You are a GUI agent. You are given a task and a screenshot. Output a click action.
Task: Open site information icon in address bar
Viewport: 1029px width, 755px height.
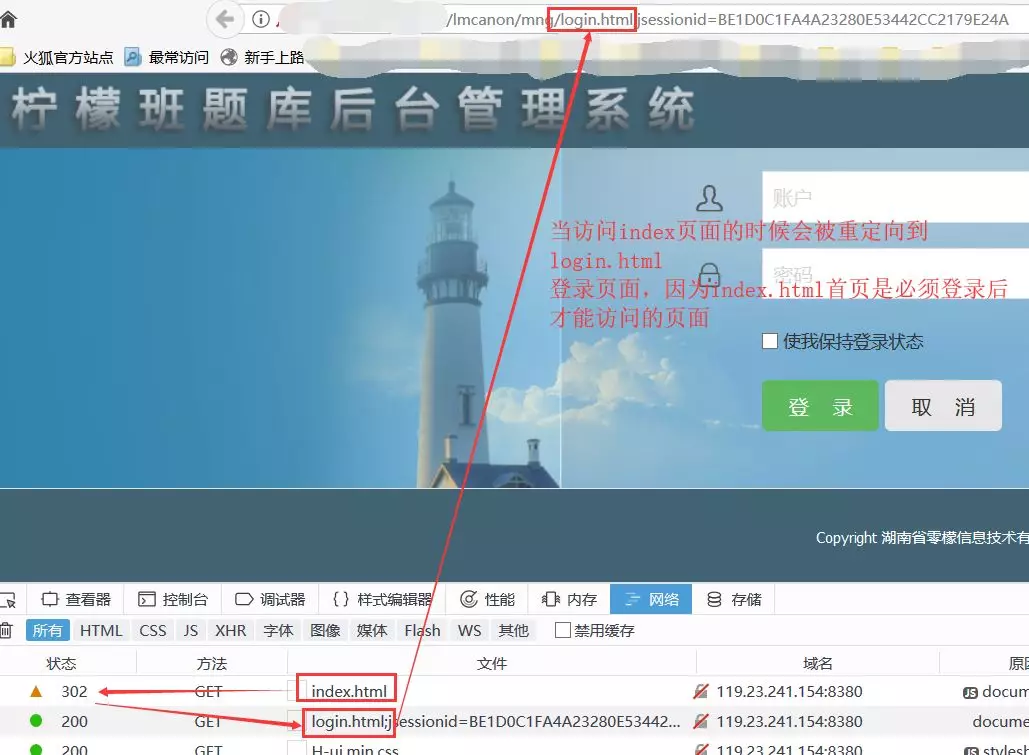pyautogui.click(x=260, y=19)
